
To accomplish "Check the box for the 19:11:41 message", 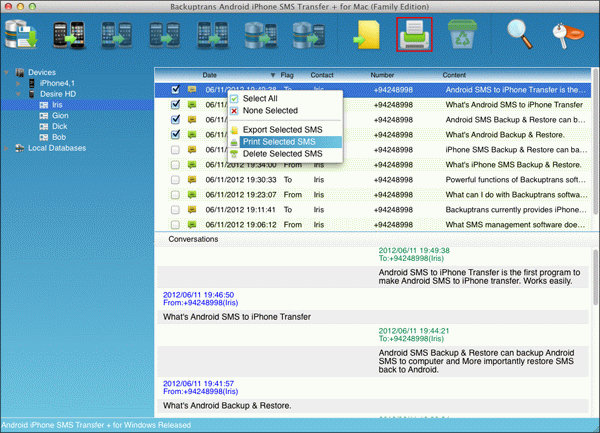I will 175,209.
